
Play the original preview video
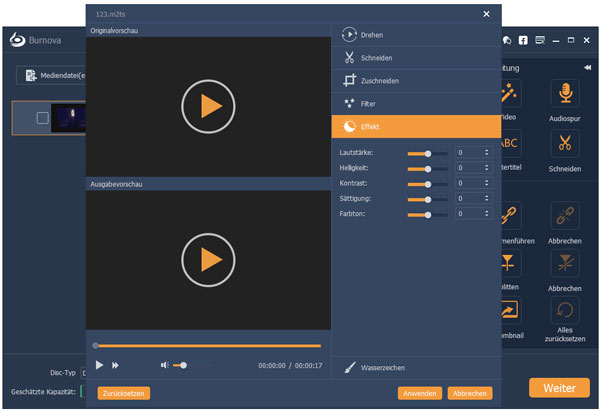pos(208,107)
